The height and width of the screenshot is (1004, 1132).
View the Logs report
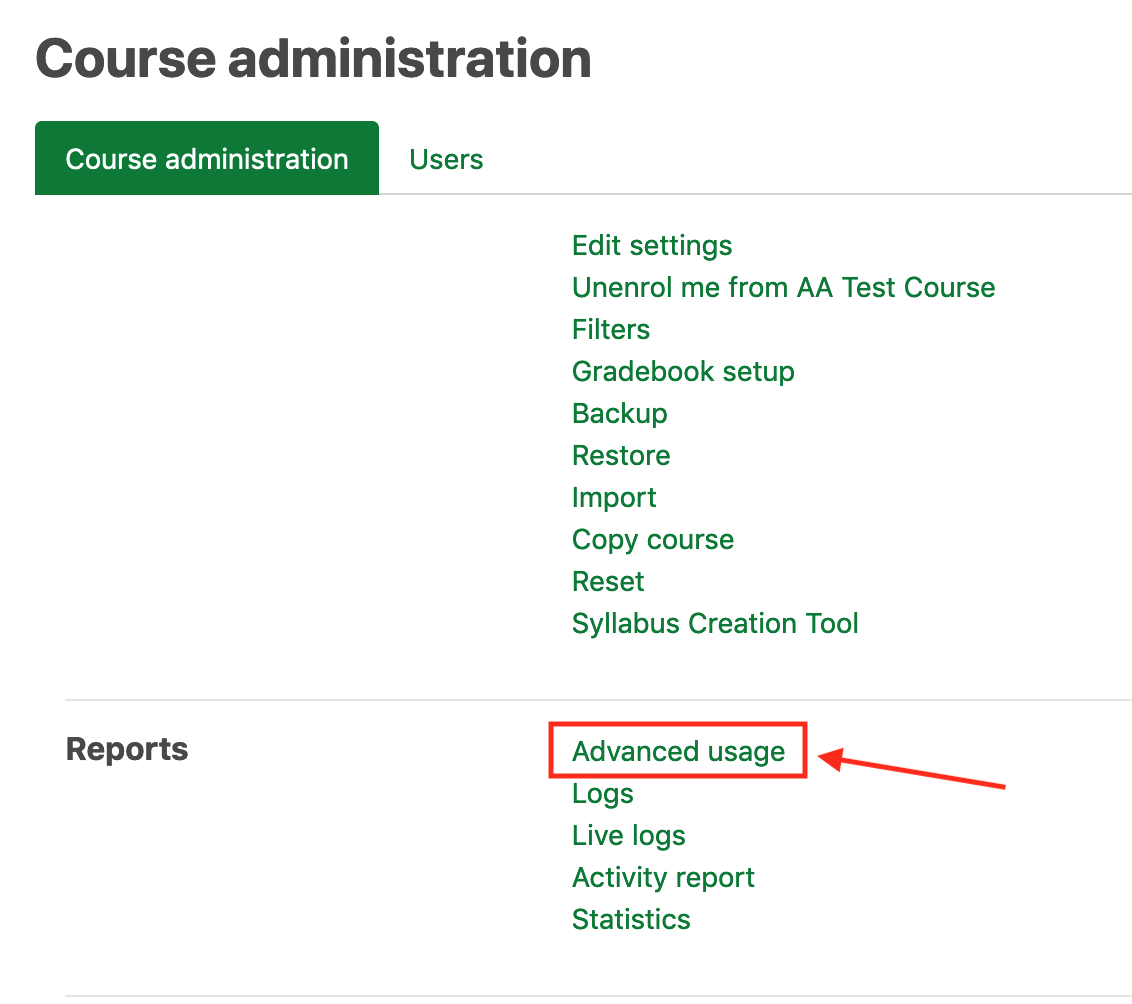coord(603,794)
